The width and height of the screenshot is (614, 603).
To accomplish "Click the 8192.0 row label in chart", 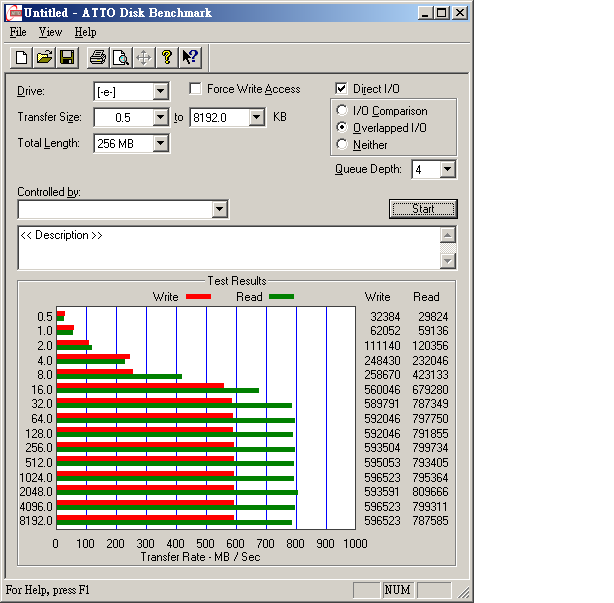I will [36, 520].
